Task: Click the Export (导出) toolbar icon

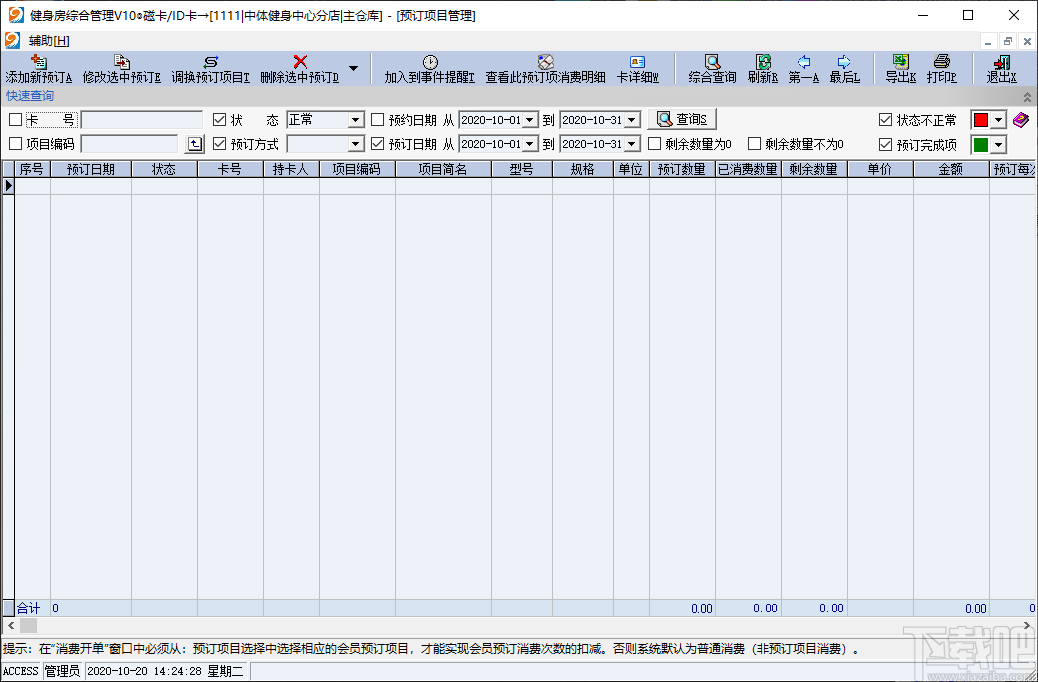Action: point(901,62)
